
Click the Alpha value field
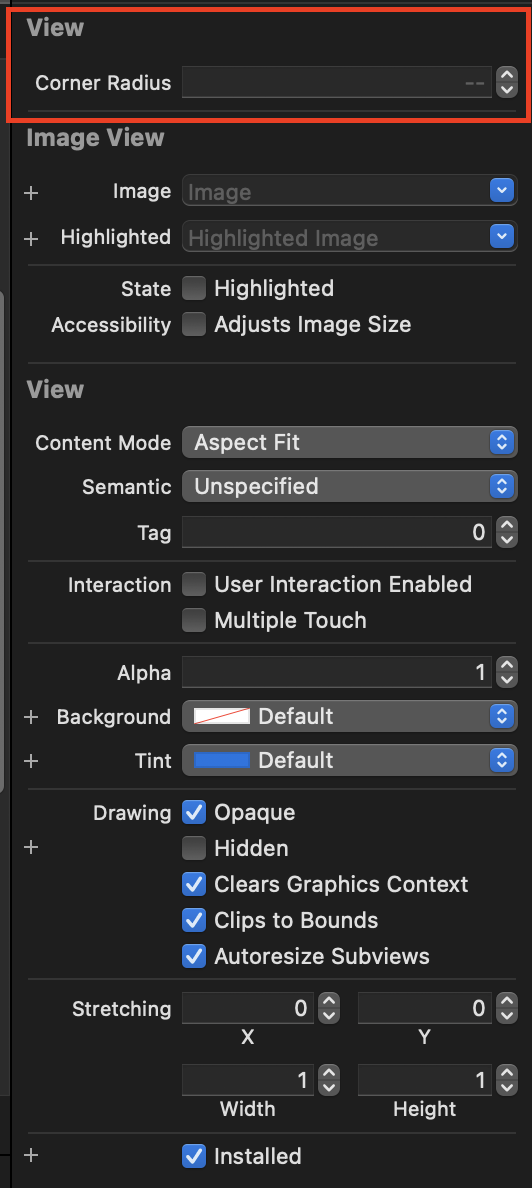[336, 673]
